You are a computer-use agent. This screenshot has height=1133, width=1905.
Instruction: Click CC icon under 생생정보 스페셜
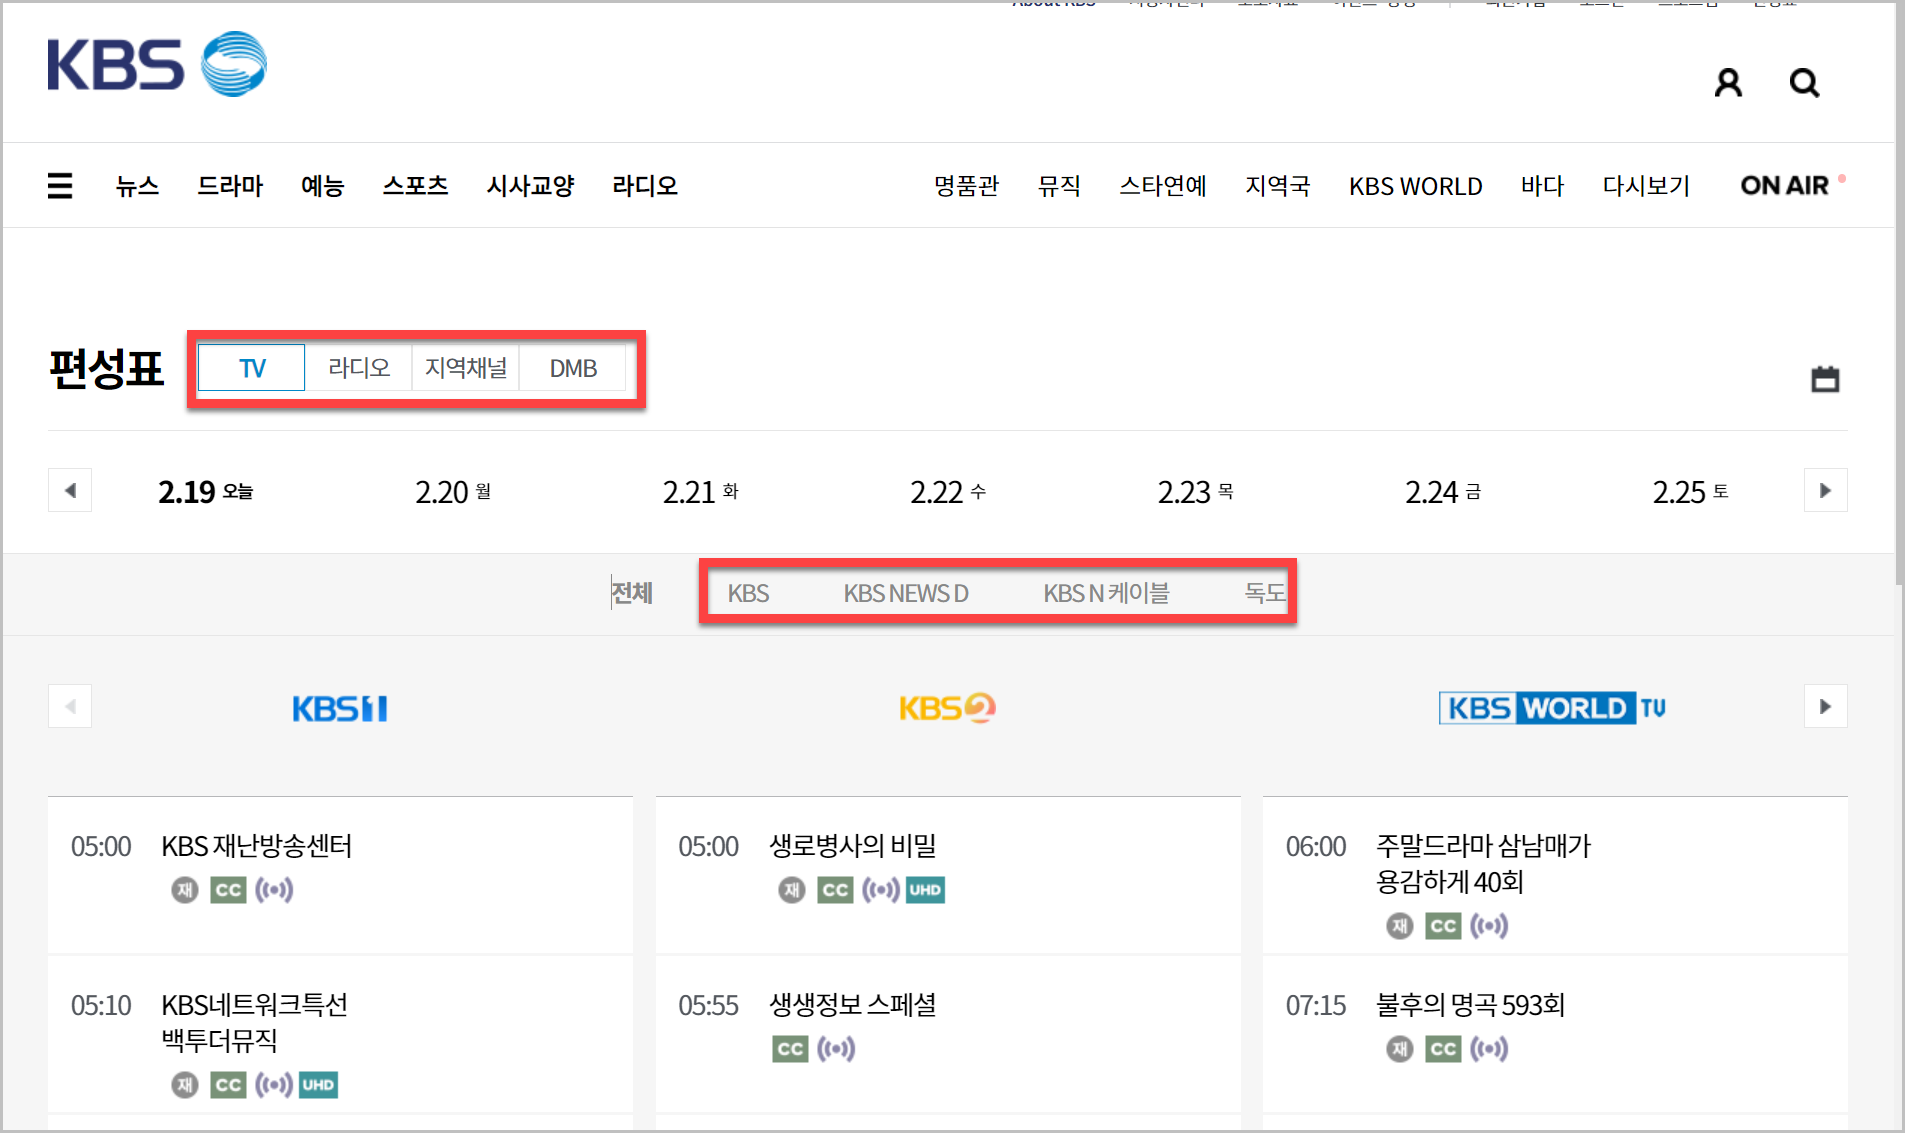click(790, 1049)
